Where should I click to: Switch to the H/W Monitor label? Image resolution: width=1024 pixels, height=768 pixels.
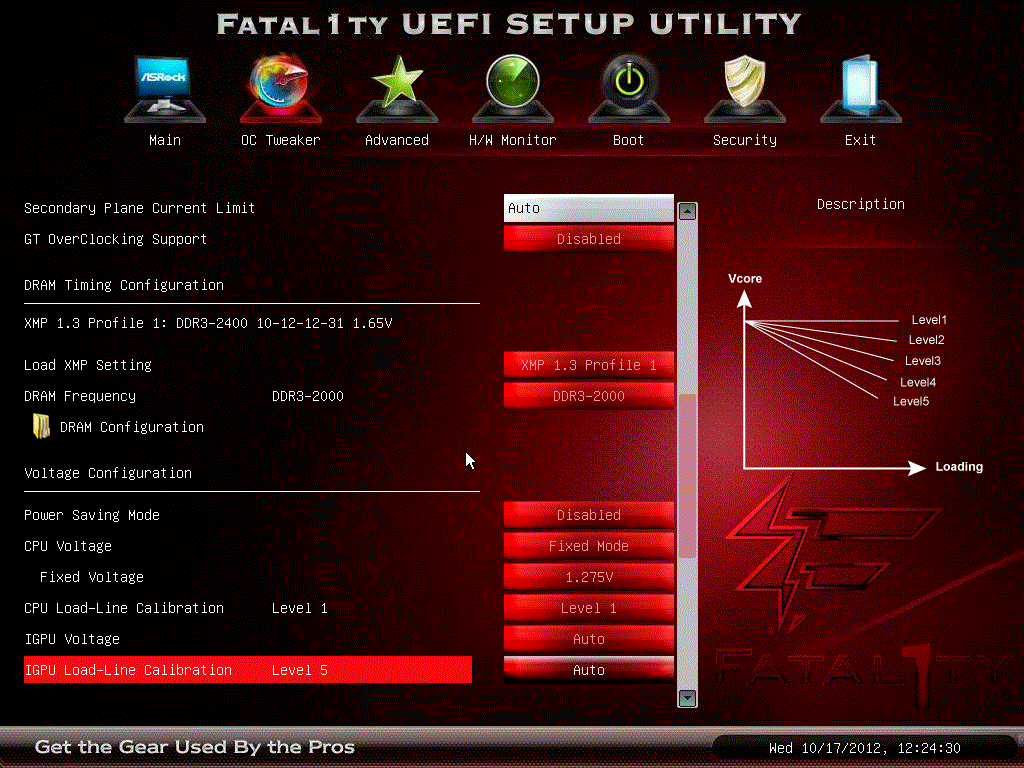[513, 140]
